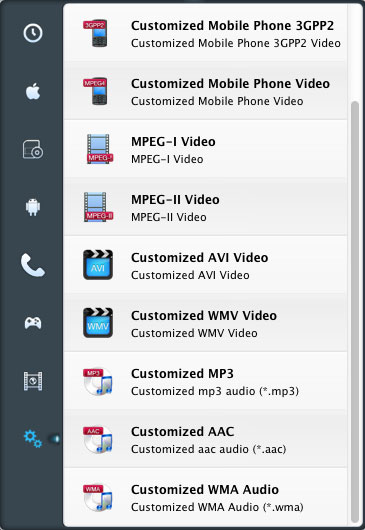Choose Customized Mobile Phone 3GPP2 format
The width and height of the screenshot is (365, 530).
(x=205, y=33)
